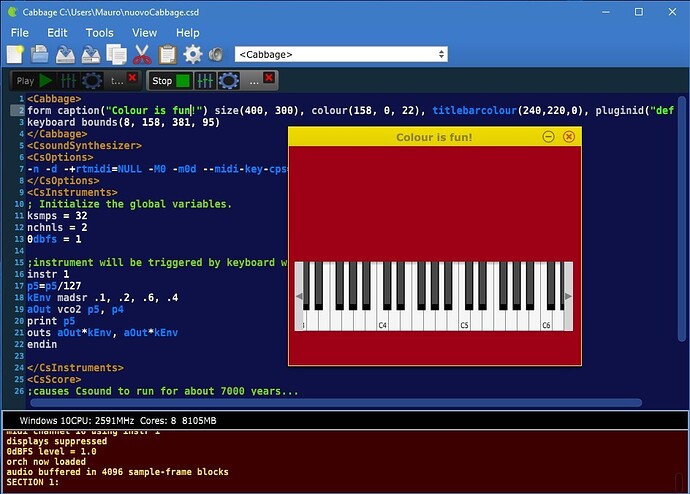Minimize the Colour is fun! plugin window
This screenshot has width=690, height=494.
[548, 137]
